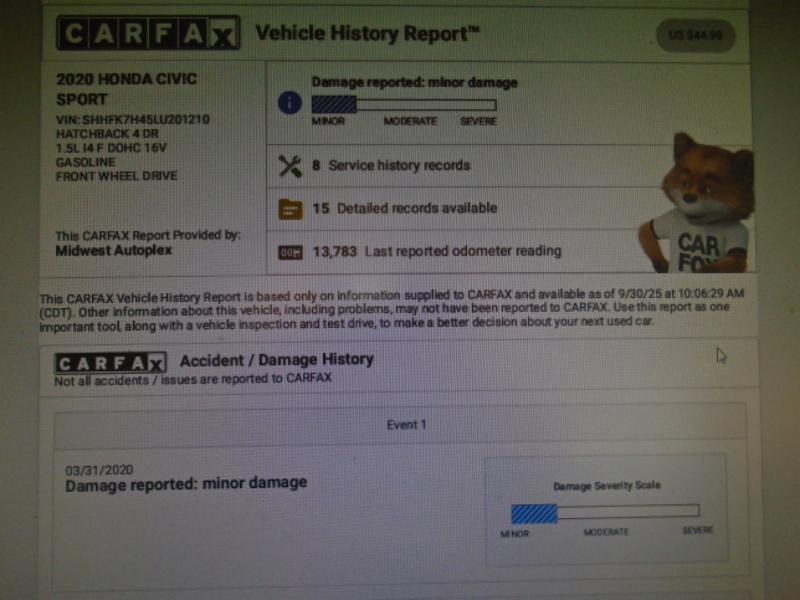The image size is (800, 600).
Task: Click the Accident / Damage History heading
Action: click(276, 360)
